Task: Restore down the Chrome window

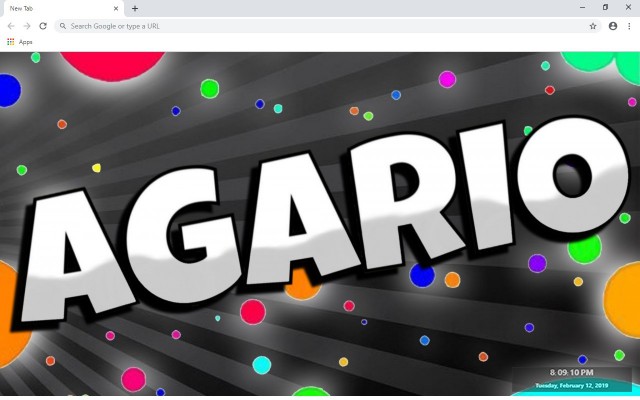Action: tap(605, 7)
